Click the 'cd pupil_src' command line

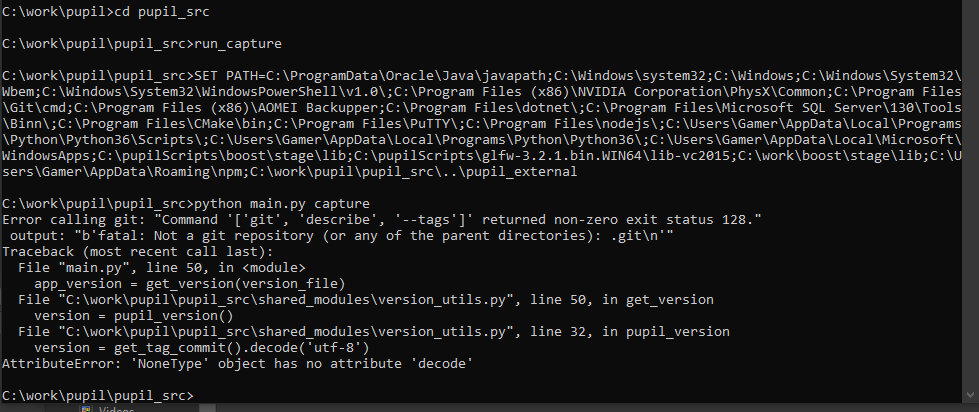click(x=114, y=12)
